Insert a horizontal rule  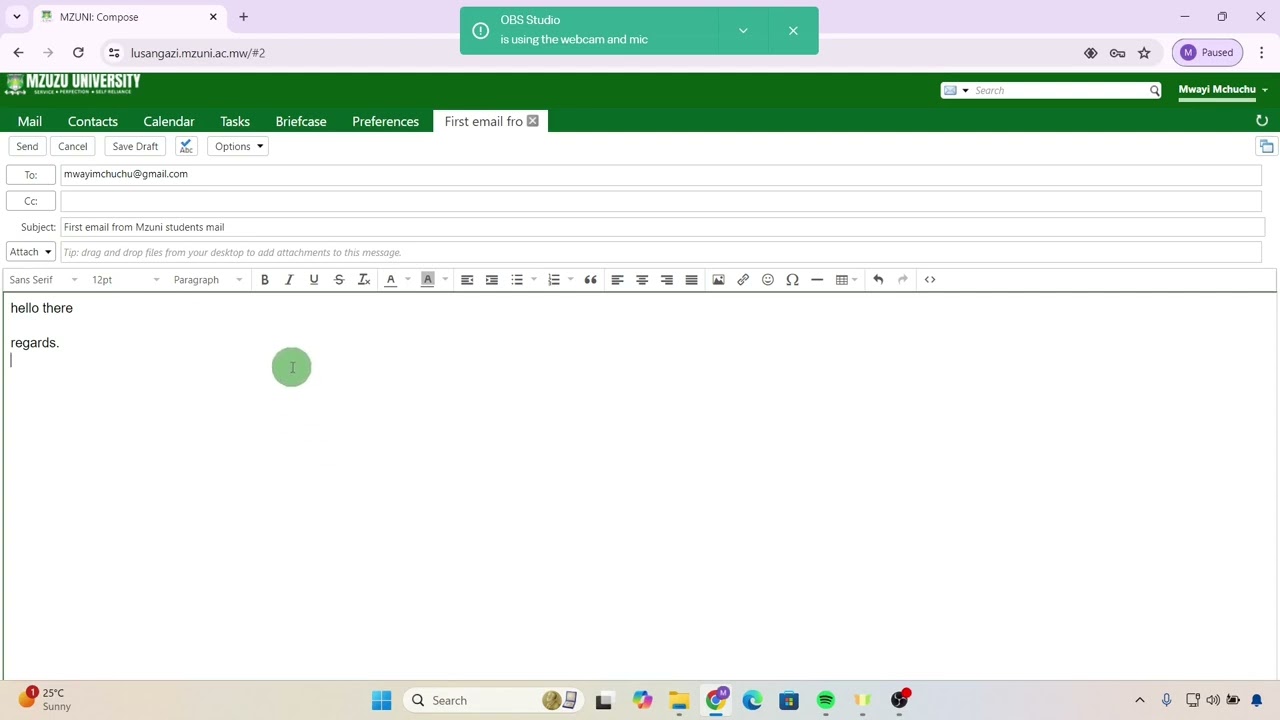(x=817, y=280)
